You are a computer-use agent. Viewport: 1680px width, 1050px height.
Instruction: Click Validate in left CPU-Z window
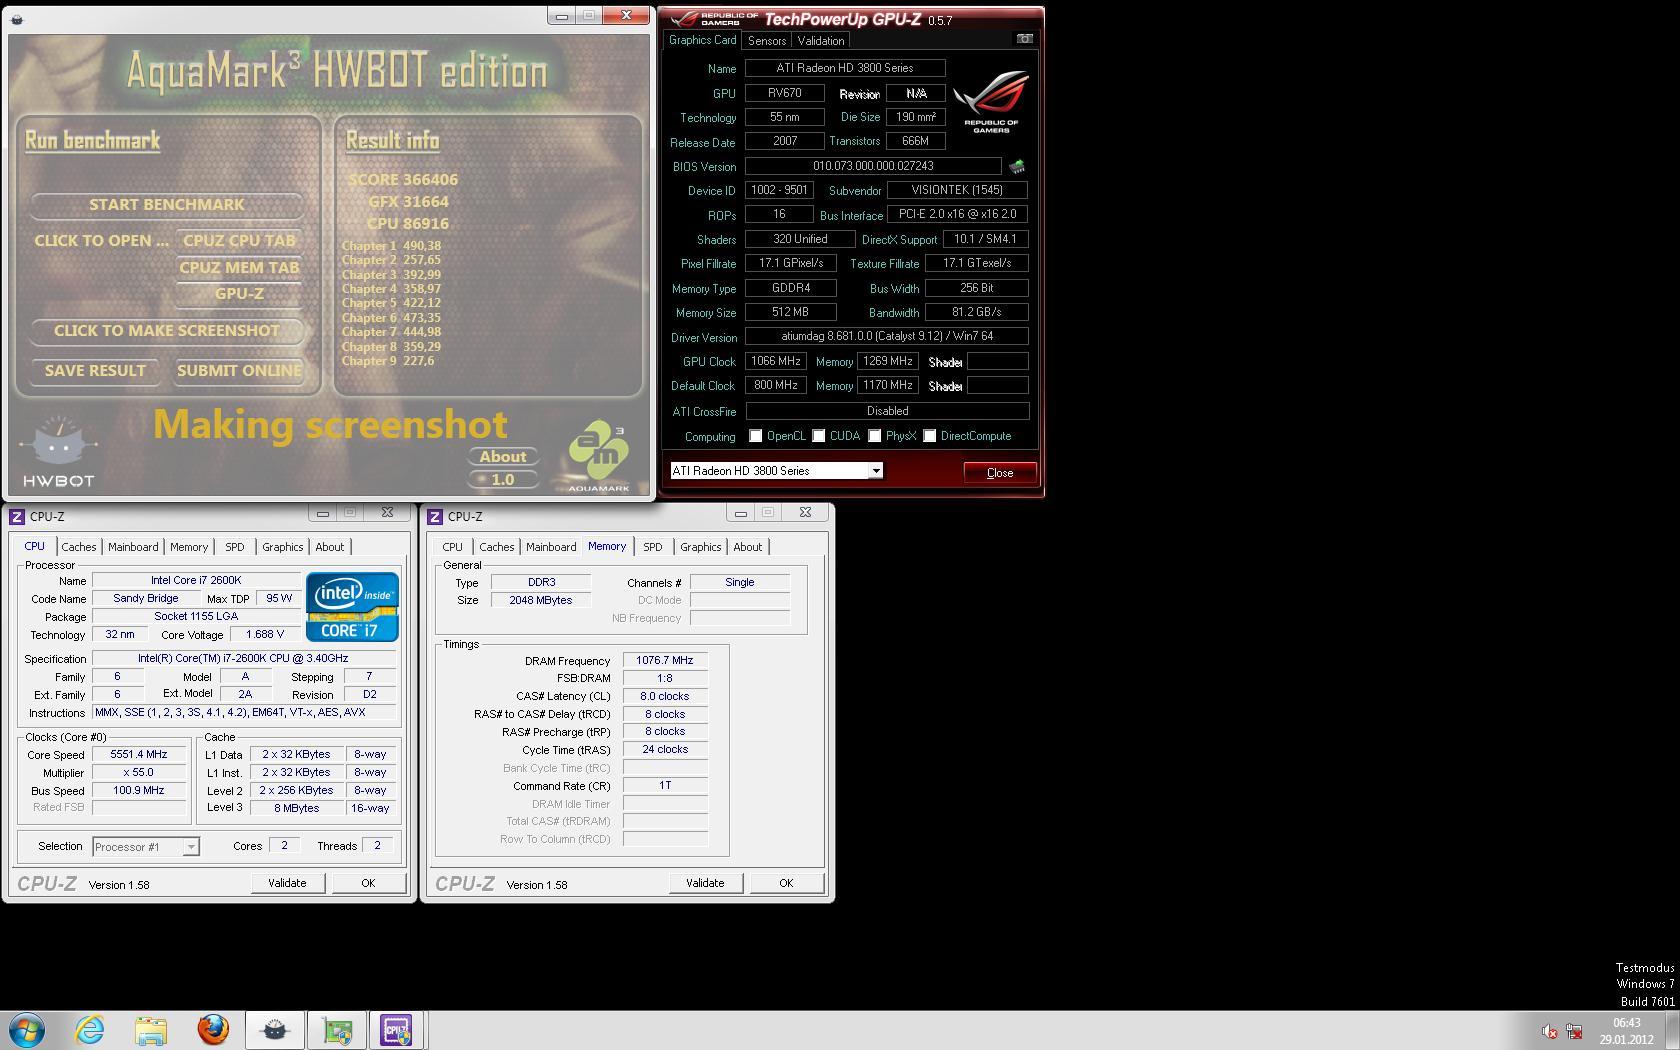coord(287,883)
